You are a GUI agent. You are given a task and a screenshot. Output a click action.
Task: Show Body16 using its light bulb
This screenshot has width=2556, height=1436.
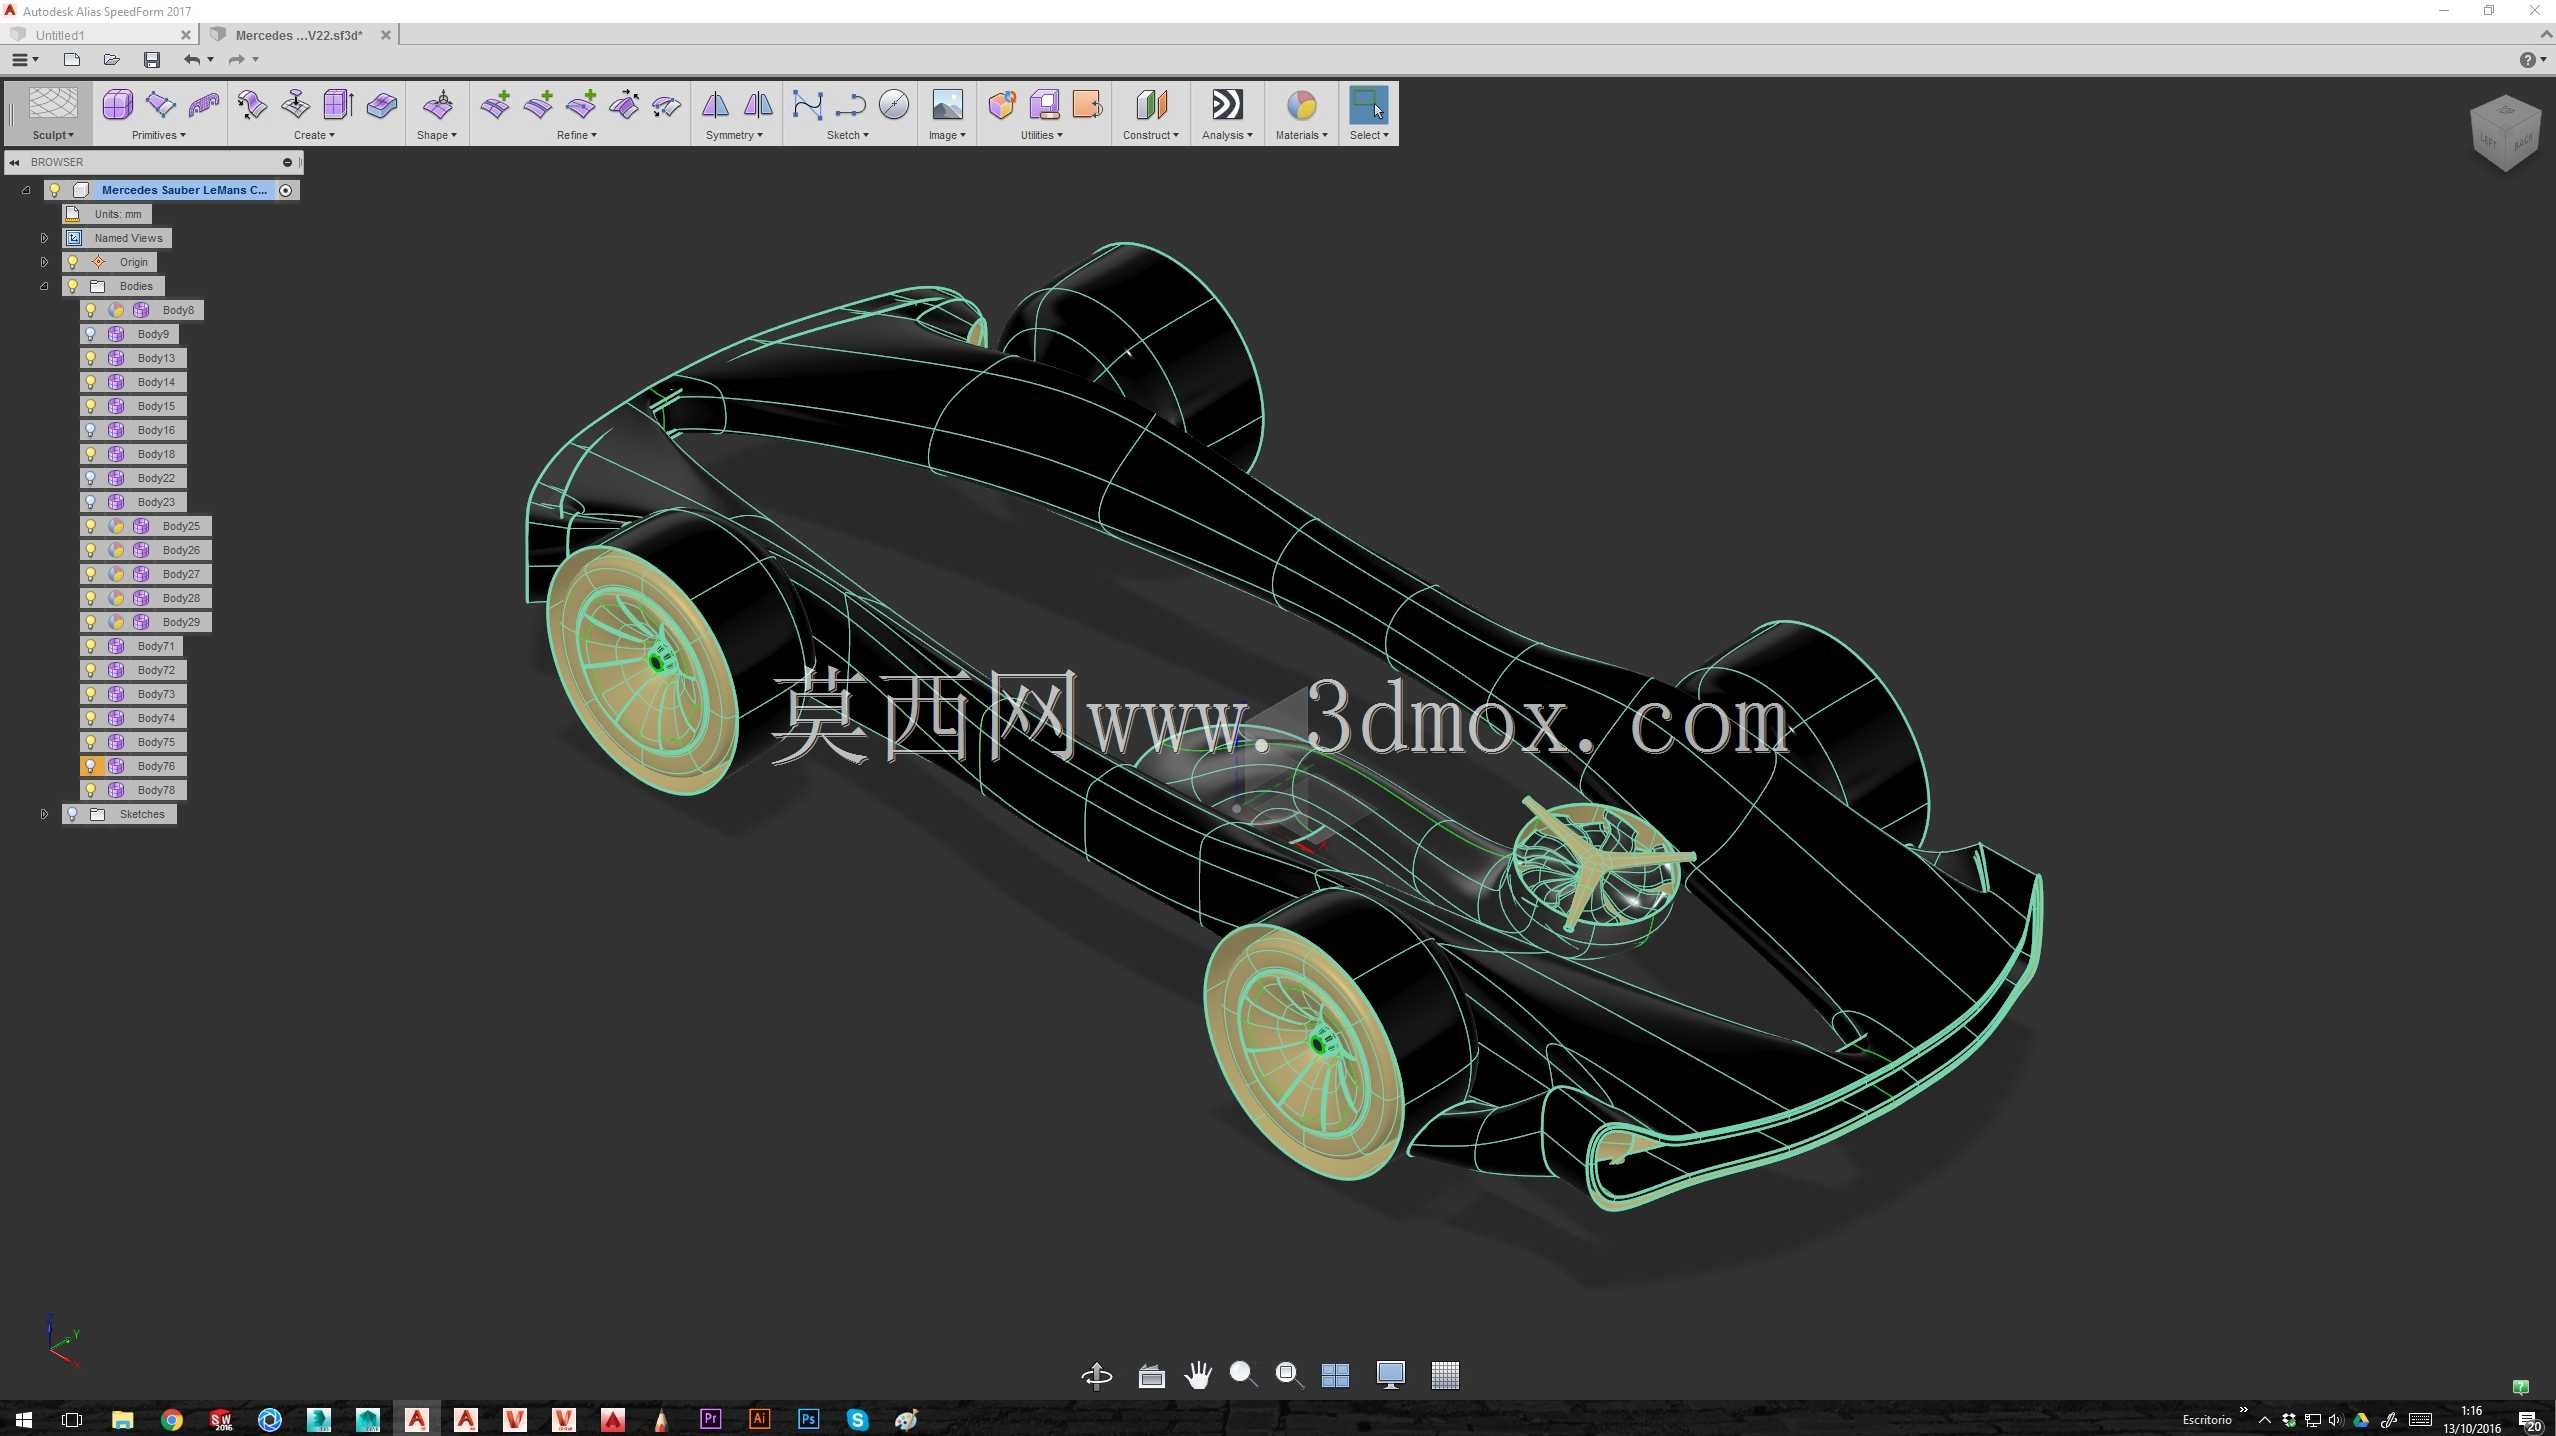click(x=91, y=430)
